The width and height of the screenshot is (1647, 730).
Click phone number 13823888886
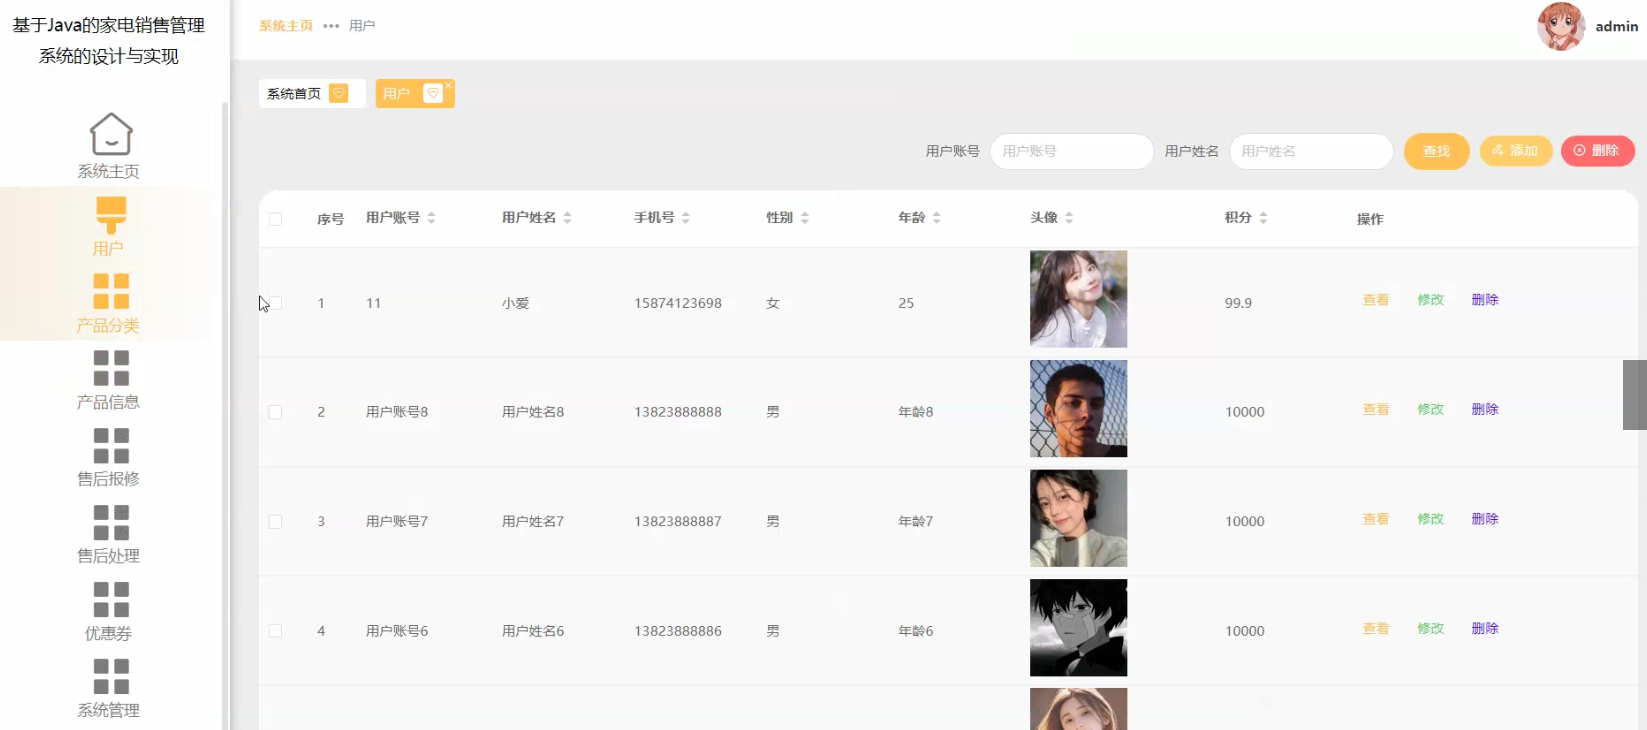coord(678,631)
